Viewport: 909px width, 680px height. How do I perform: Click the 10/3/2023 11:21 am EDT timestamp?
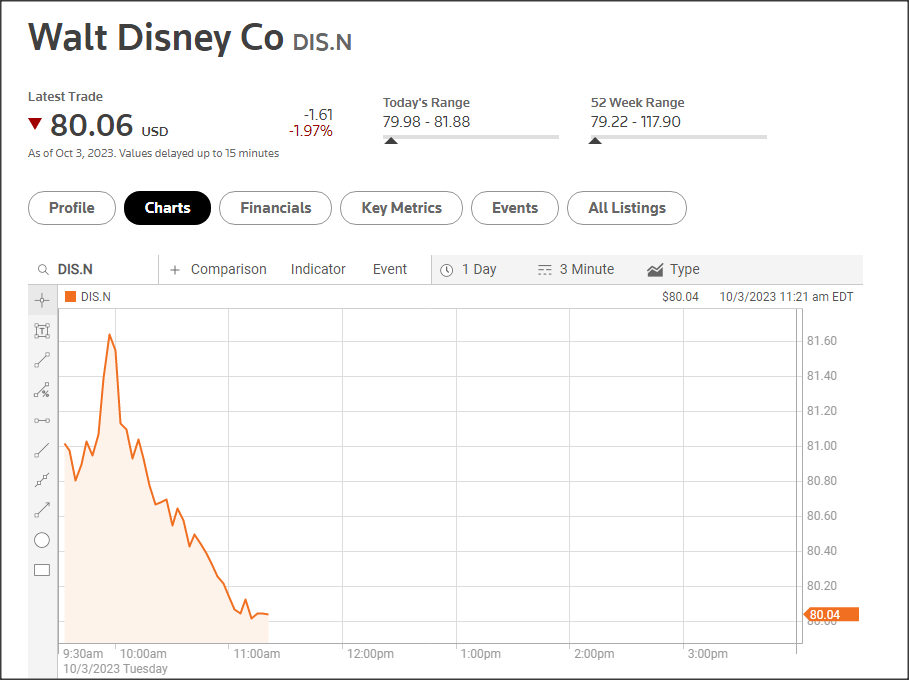[x=786, y=297]
